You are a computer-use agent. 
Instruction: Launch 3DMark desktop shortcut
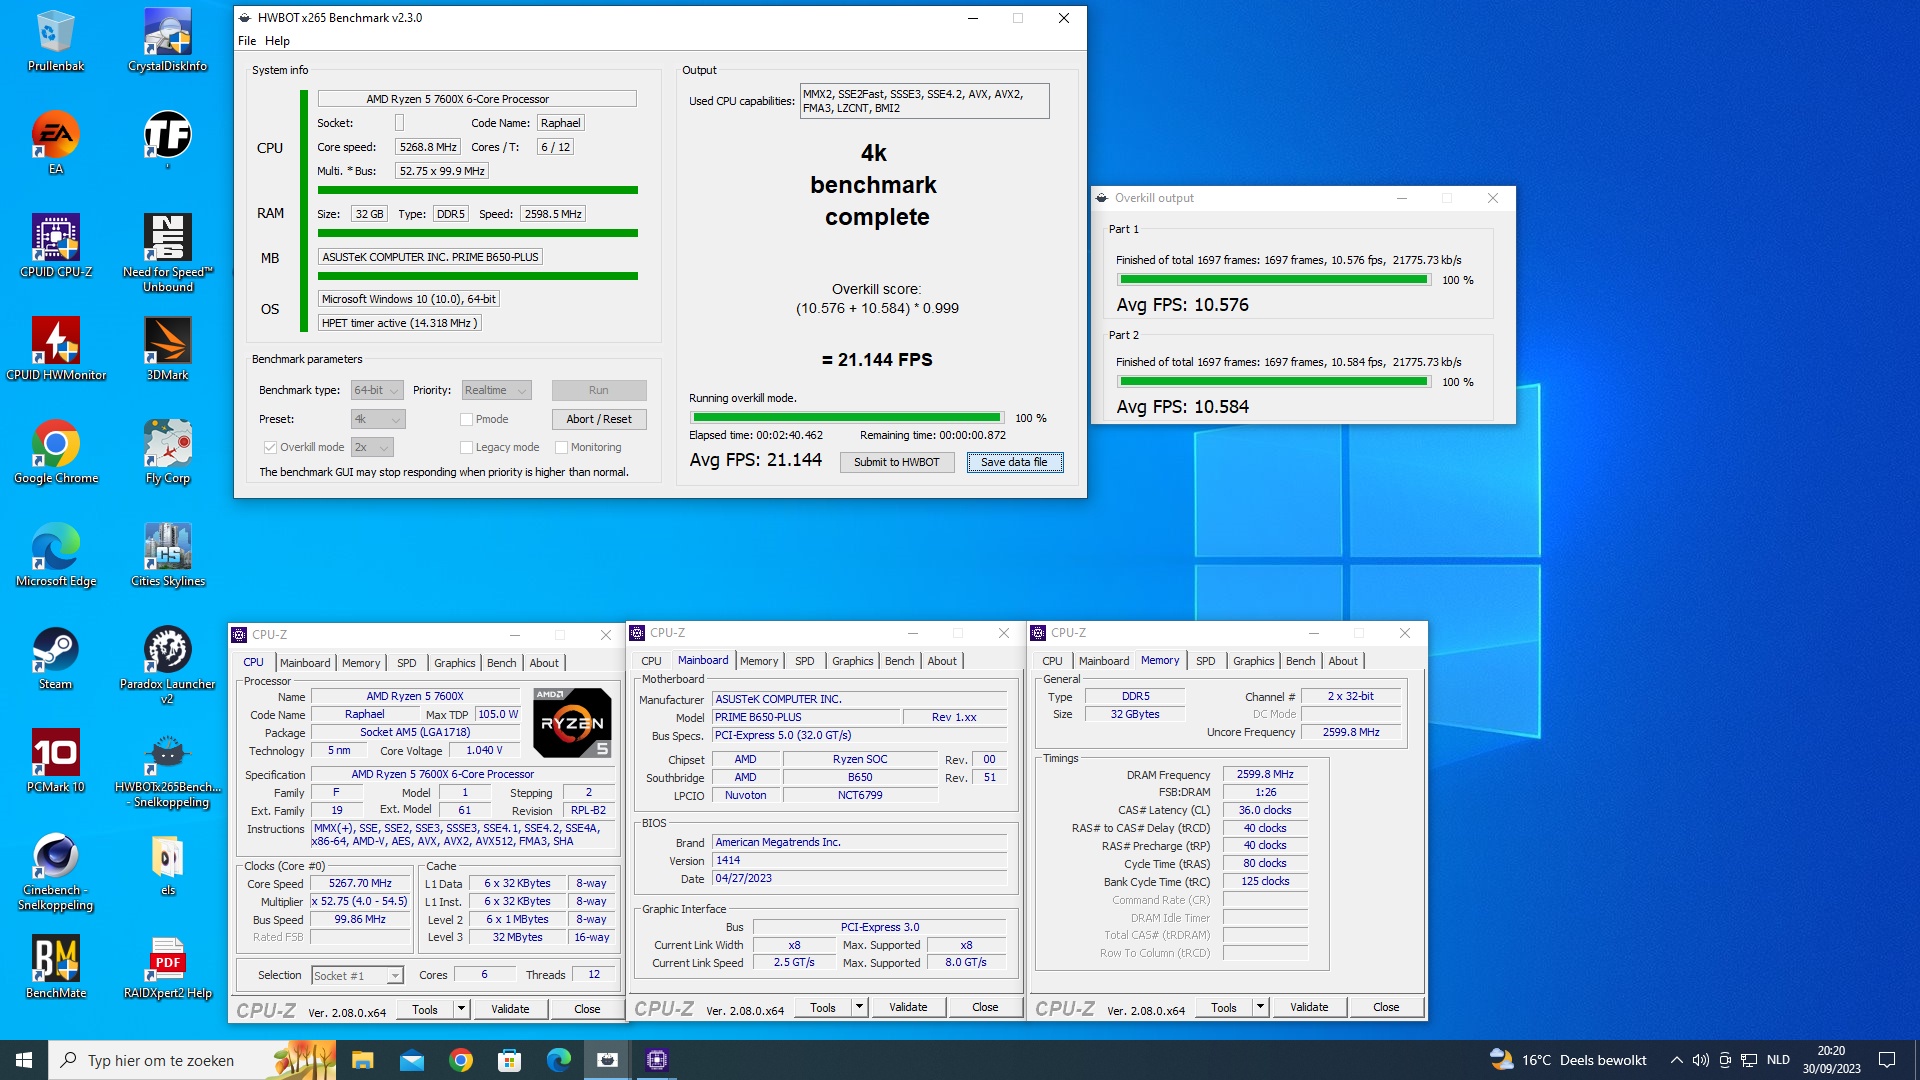coord(168,349)
